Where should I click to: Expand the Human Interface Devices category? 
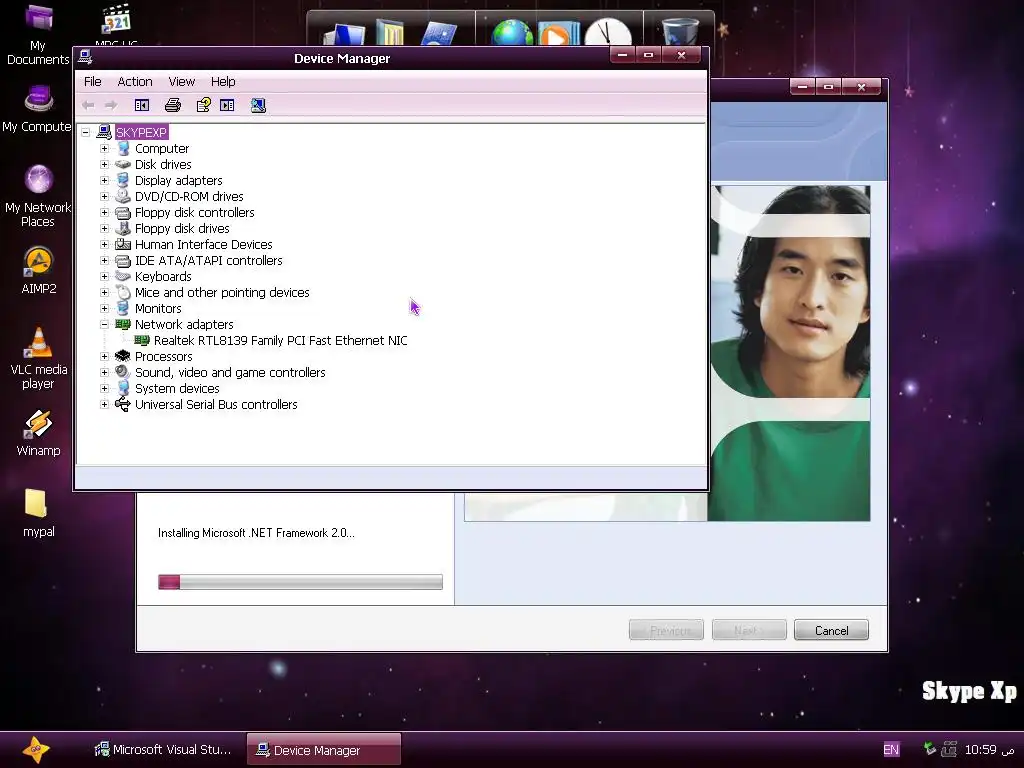pyautogui.click(x=104, y=245)
